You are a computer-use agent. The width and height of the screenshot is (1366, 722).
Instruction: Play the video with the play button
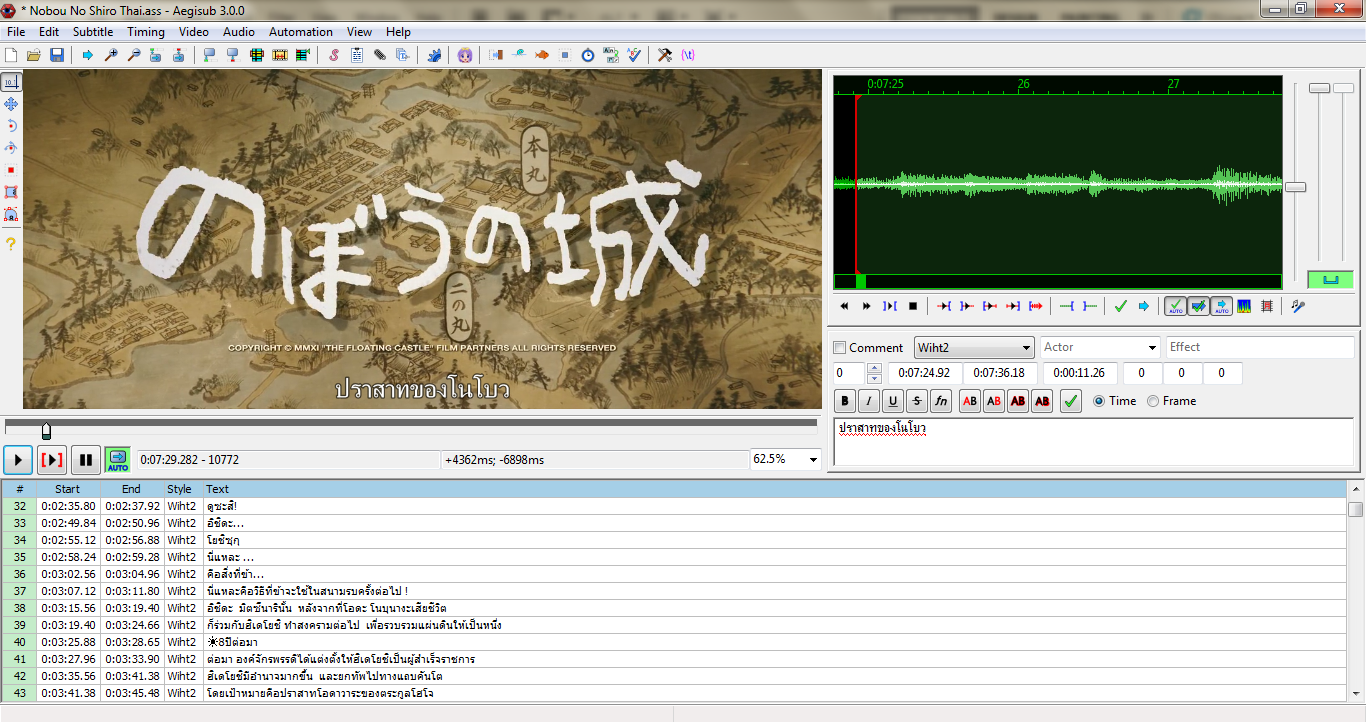(18, 460)
